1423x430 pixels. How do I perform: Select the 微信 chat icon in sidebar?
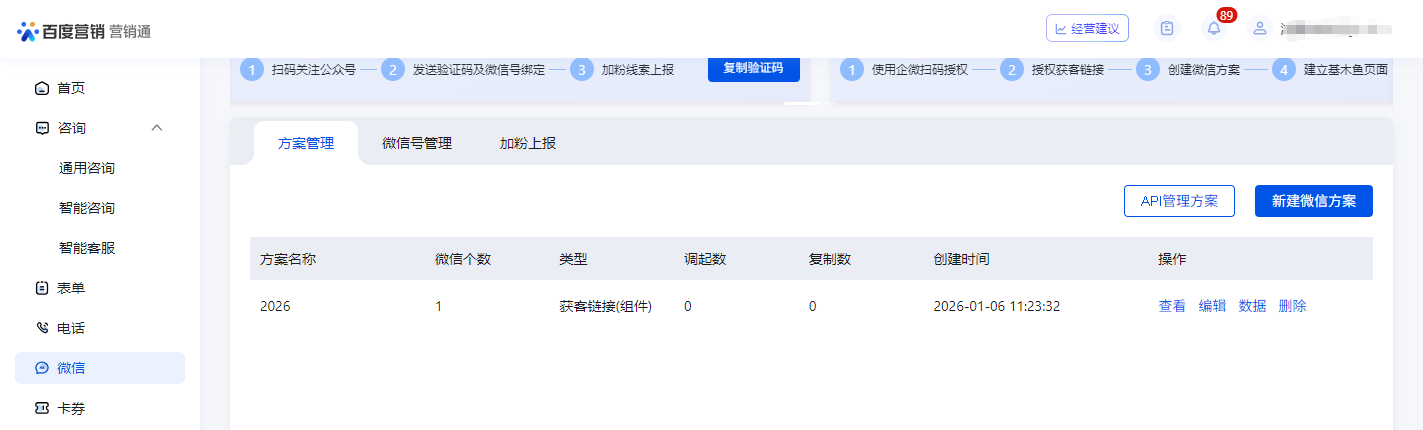pyautogui.click(x=42, y=368)
